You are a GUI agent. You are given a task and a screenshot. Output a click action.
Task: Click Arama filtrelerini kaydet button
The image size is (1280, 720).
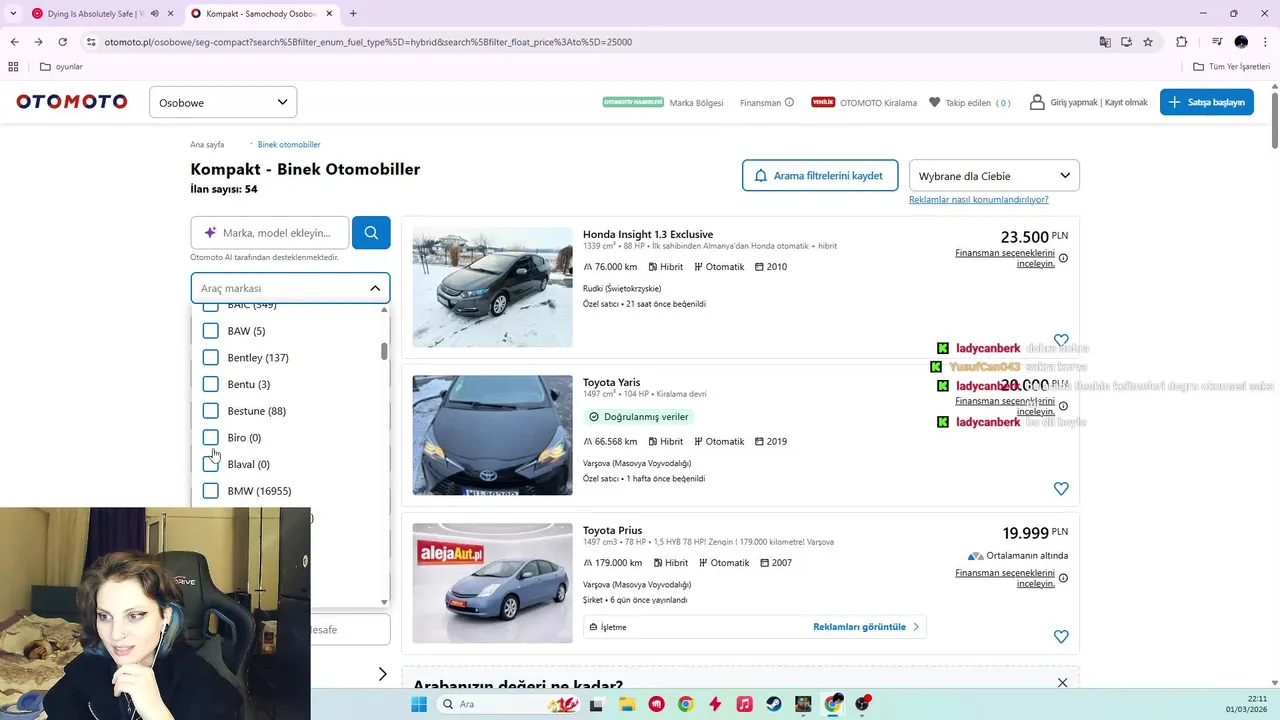(x=820, y=175)
